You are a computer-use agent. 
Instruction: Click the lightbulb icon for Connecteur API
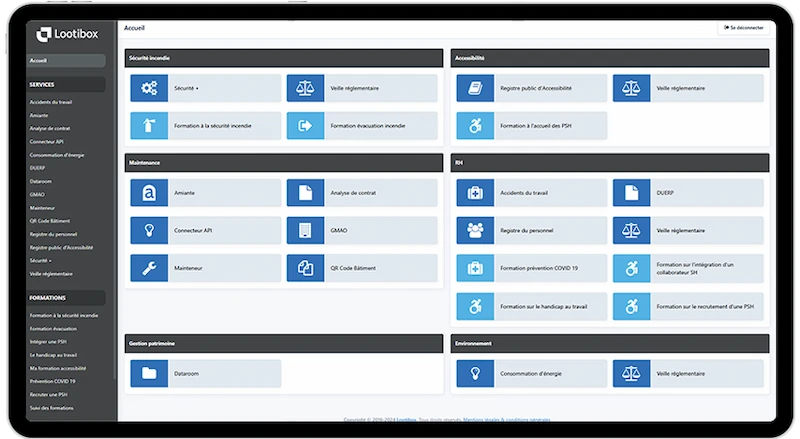tap(149, 230)
